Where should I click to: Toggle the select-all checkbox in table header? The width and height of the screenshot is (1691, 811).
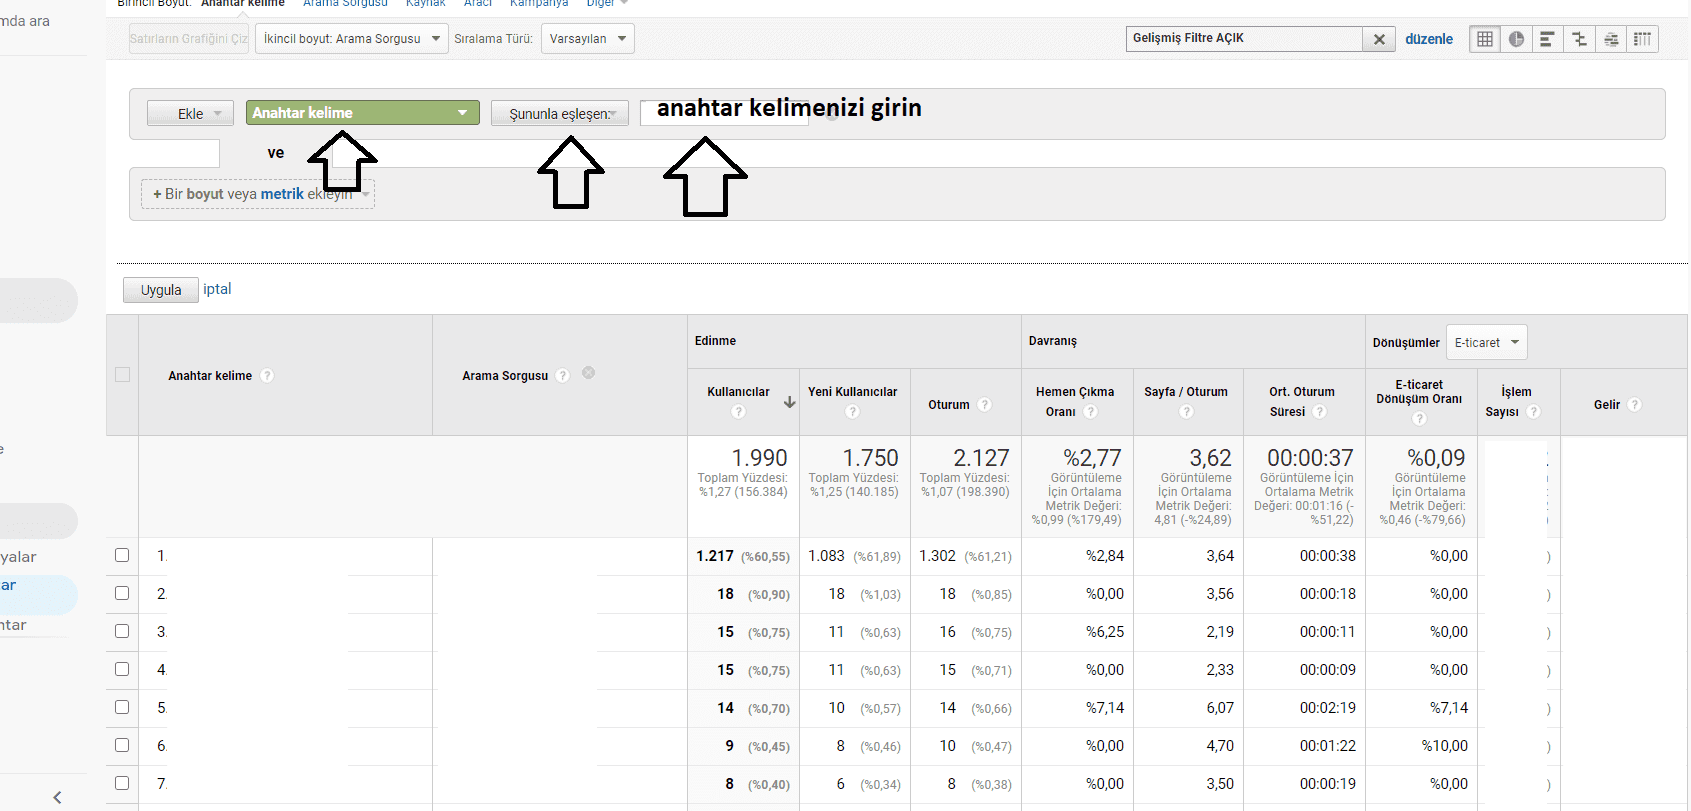[122, 375]
